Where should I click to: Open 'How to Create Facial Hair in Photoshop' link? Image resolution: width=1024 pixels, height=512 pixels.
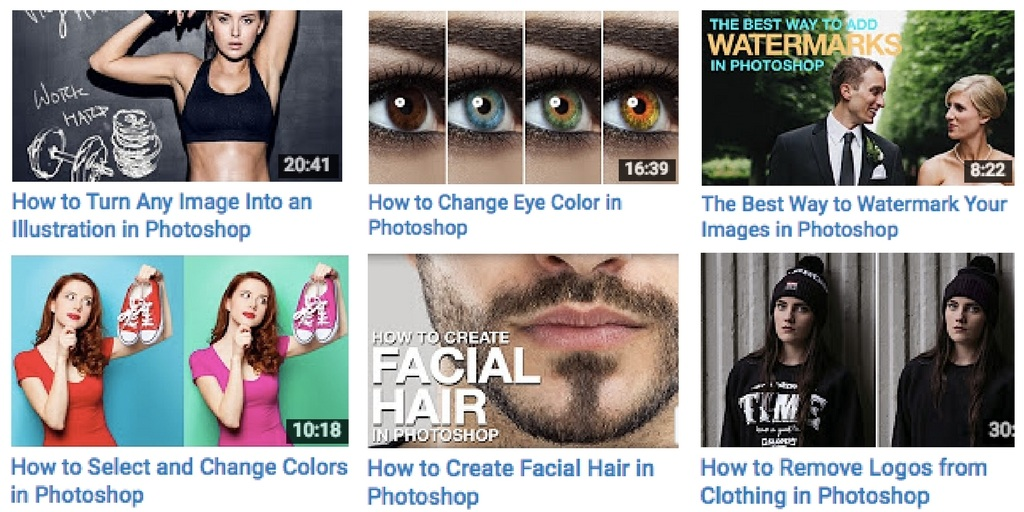(510, 481)
